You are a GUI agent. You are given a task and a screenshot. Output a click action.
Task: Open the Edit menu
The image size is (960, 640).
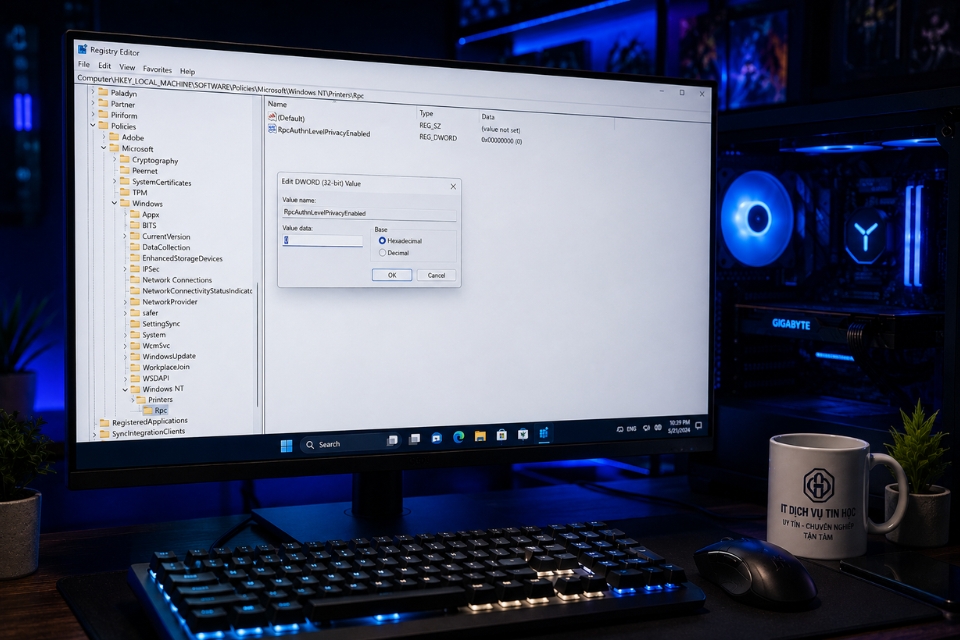click(105, 66)
